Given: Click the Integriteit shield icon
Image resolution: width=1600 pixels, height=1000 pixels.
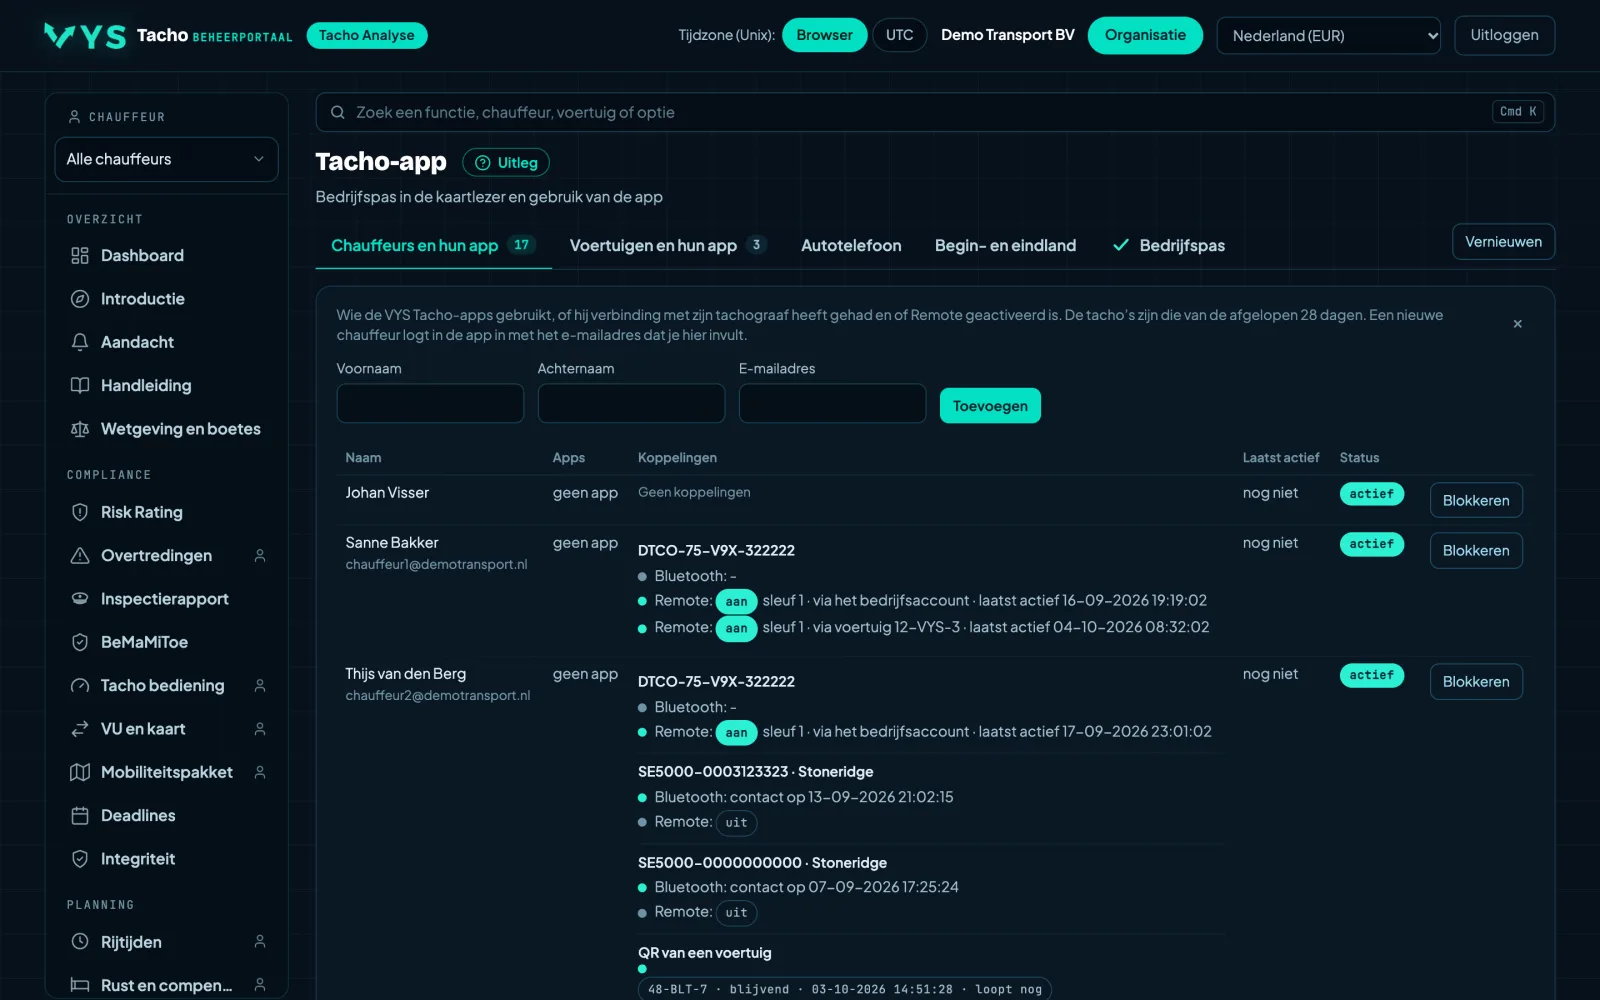Looking at the screenshot, I should (x=80, y=859).
